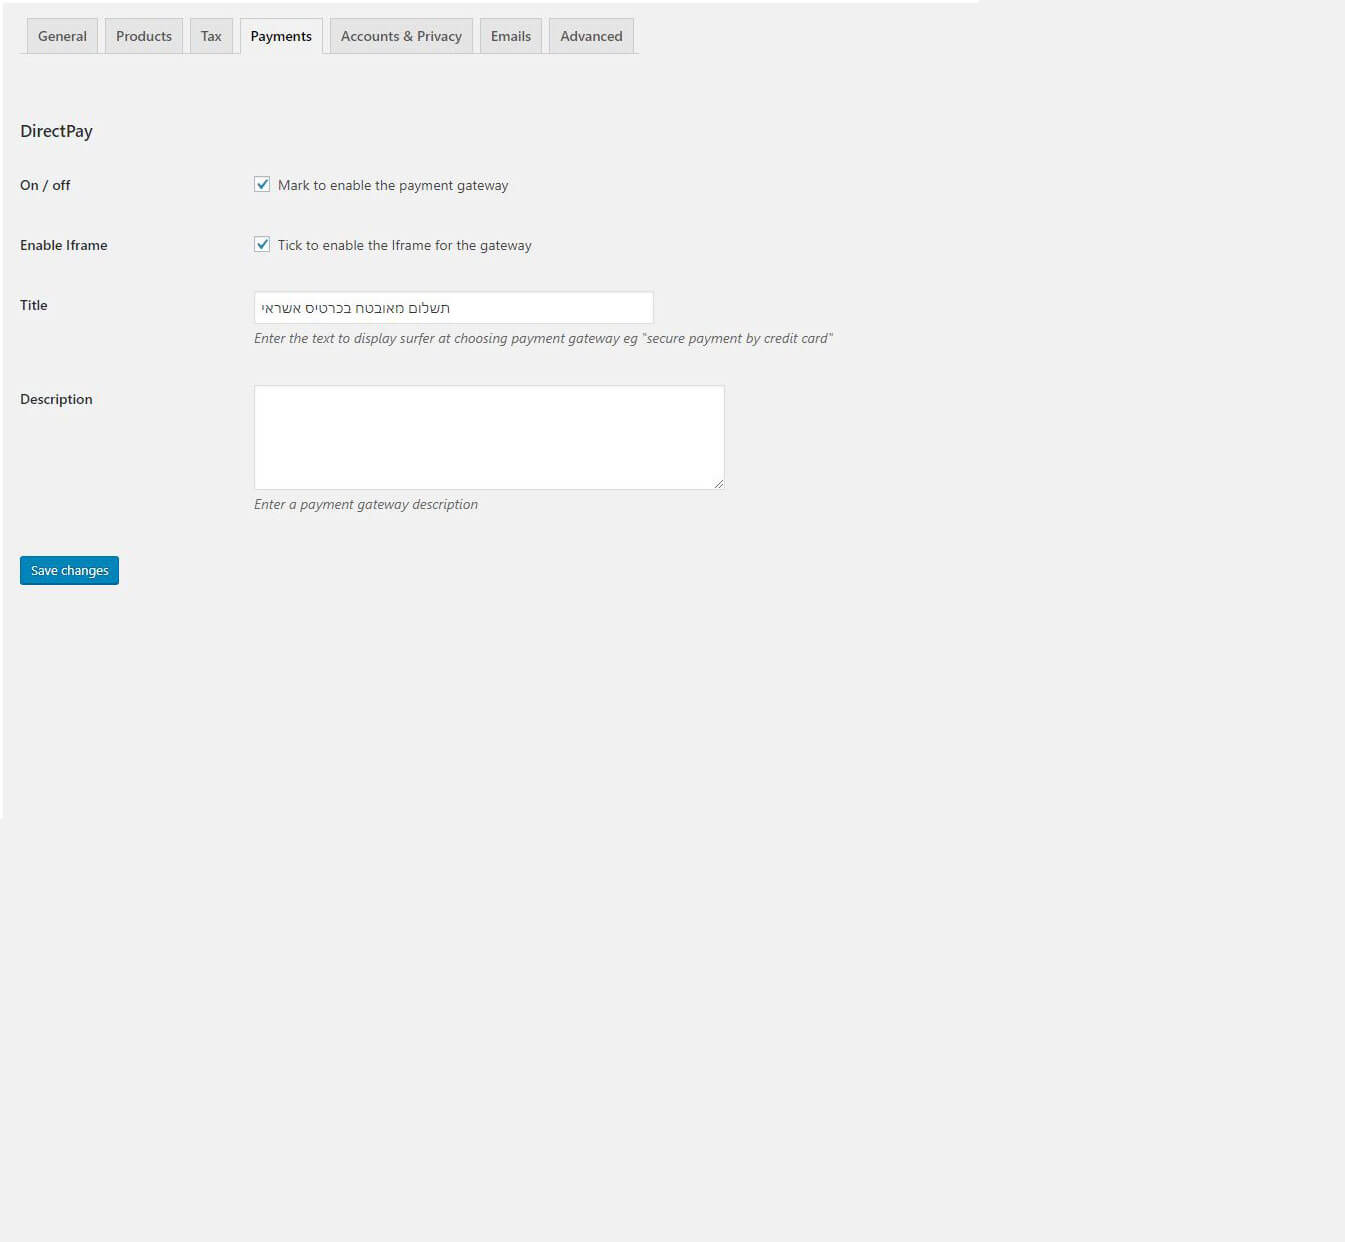
Task: Switch to the Products tab
Action: click(x=144, y=36)
